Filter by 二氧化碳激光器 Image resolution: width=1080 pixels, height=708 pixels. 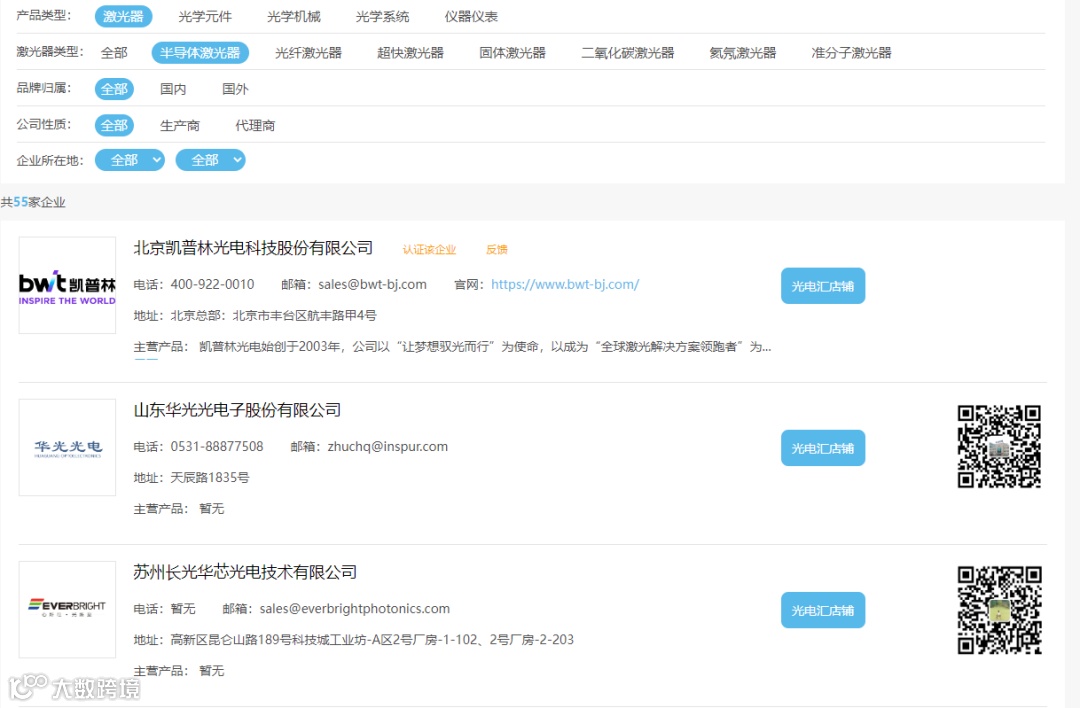627,53
